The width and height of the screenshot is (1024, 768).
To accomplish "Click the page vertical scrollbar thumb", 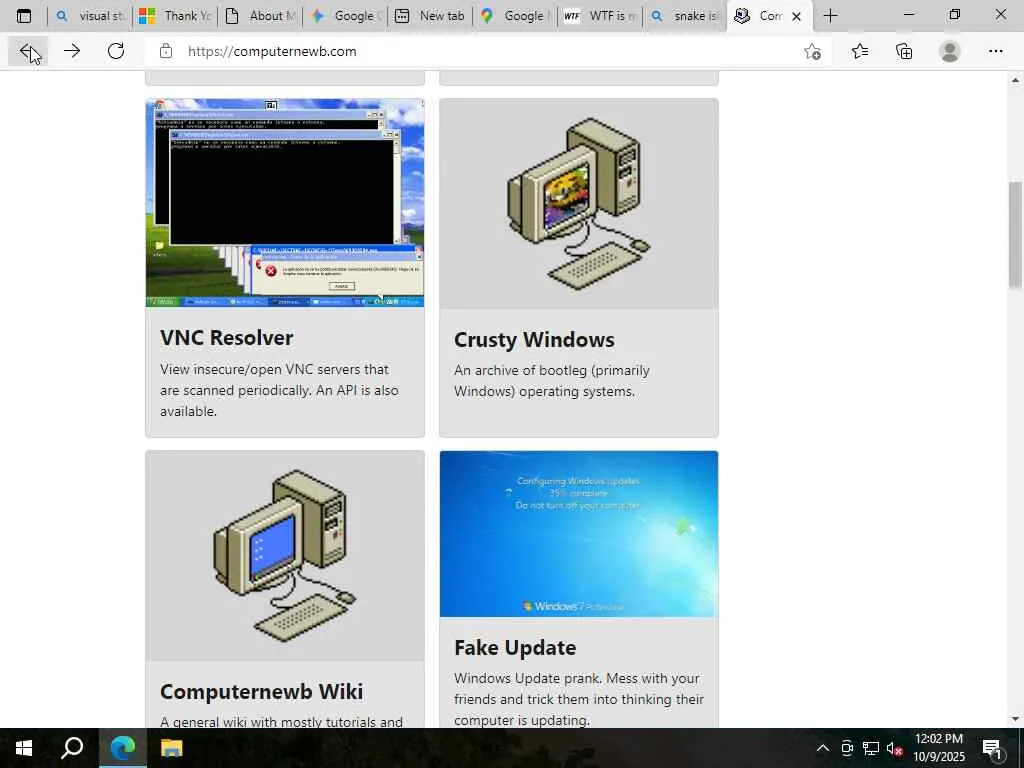I will tap(1015, 235).
